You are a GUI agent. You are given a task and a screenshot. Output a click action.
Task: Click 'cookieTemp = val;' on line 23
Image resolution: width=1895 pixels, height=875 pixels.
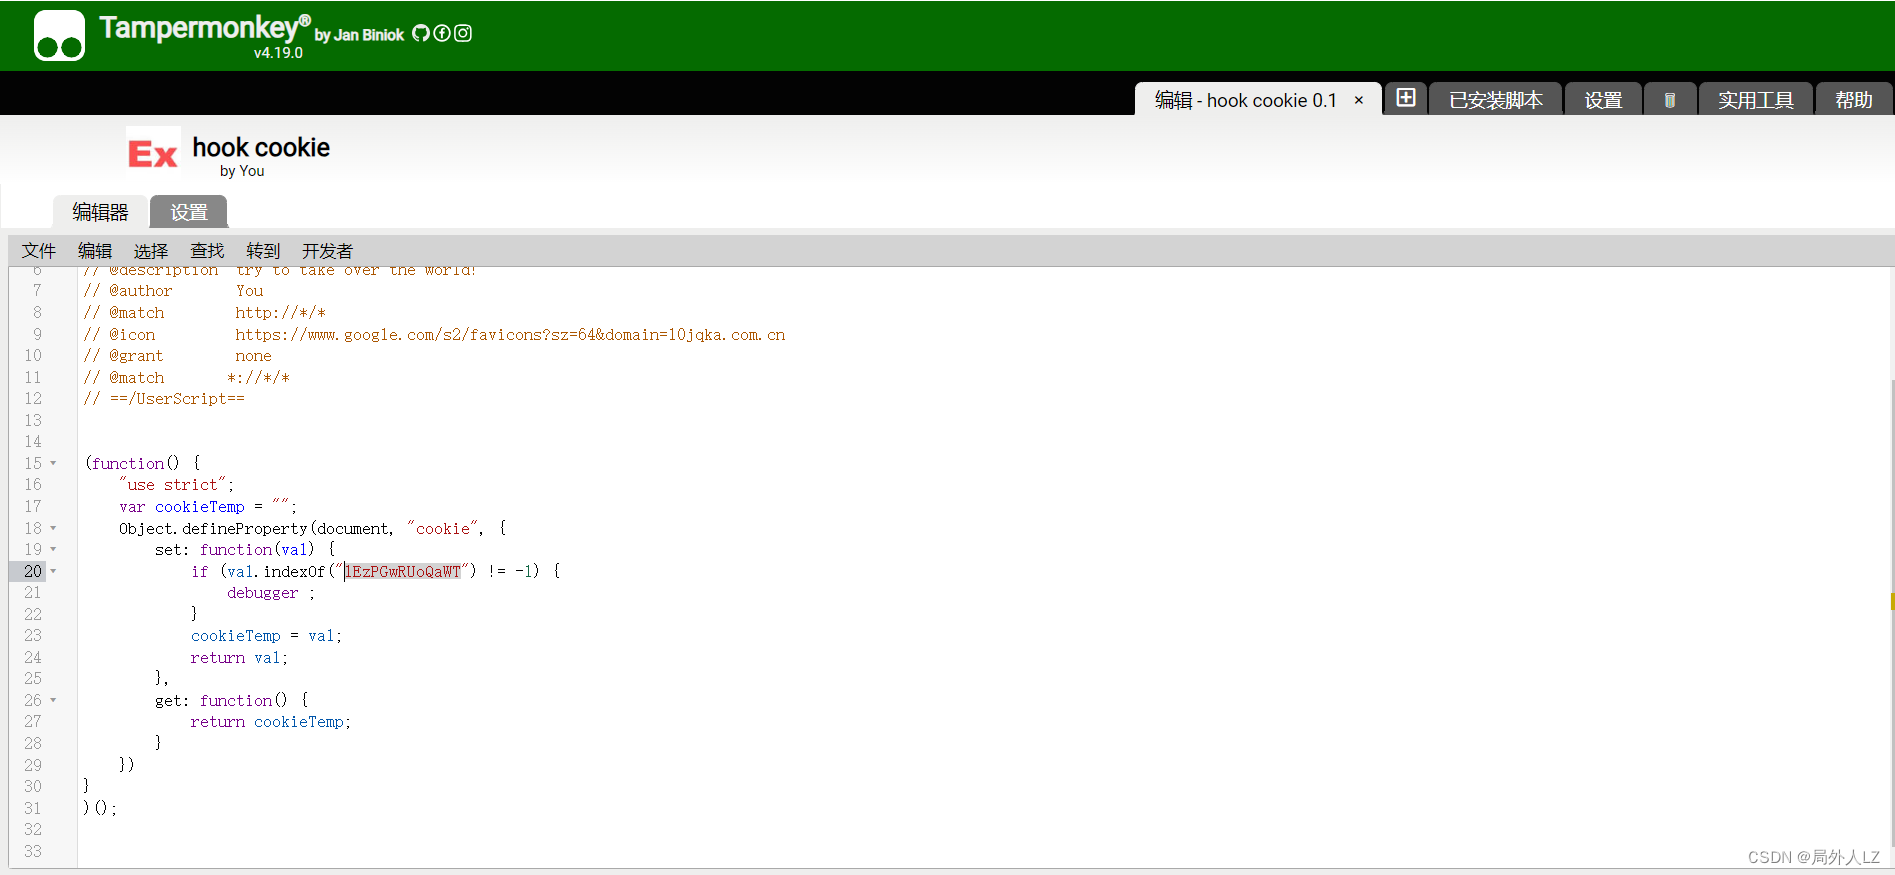pyautogui.click(x=267, y=636)
